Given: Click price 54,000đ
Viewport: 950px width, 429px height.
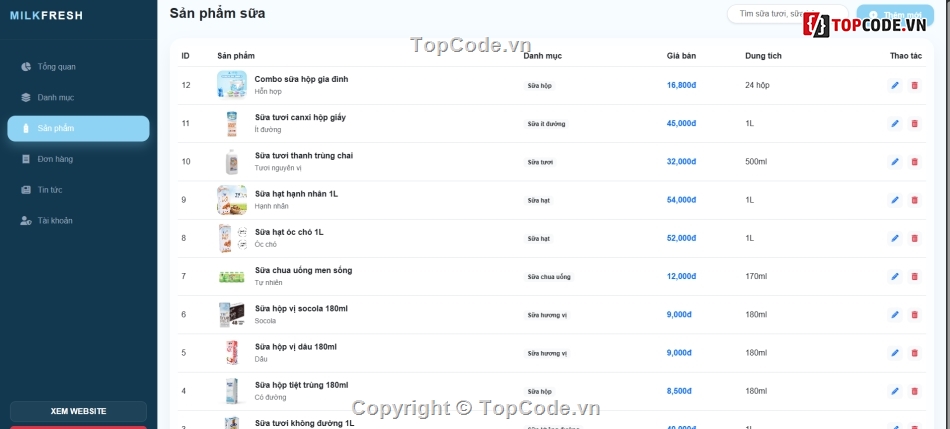Looking at the screenshot, I should (682, 200).
